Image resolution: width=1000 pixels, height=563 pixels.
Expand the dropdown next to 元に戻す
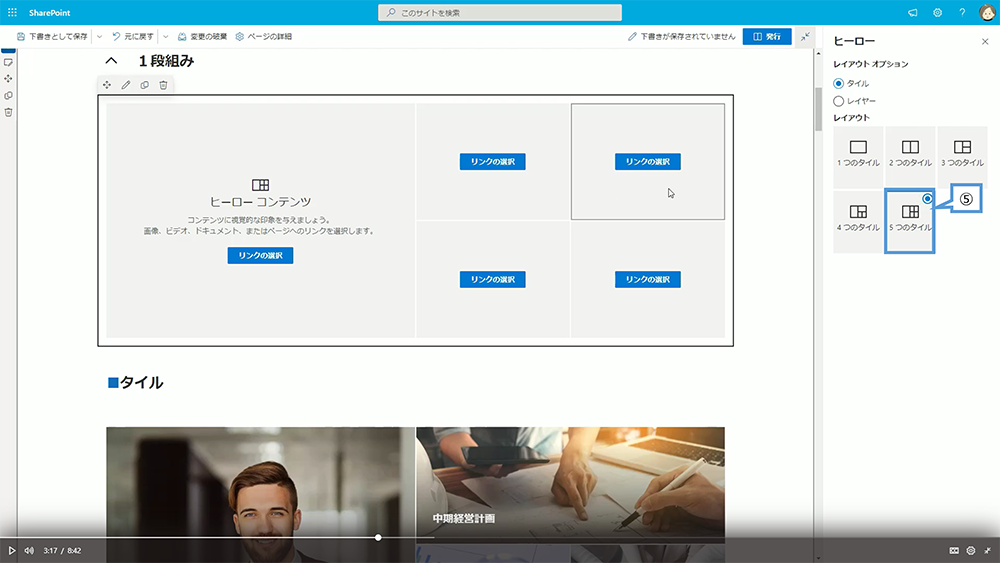[x=165, y=36]
